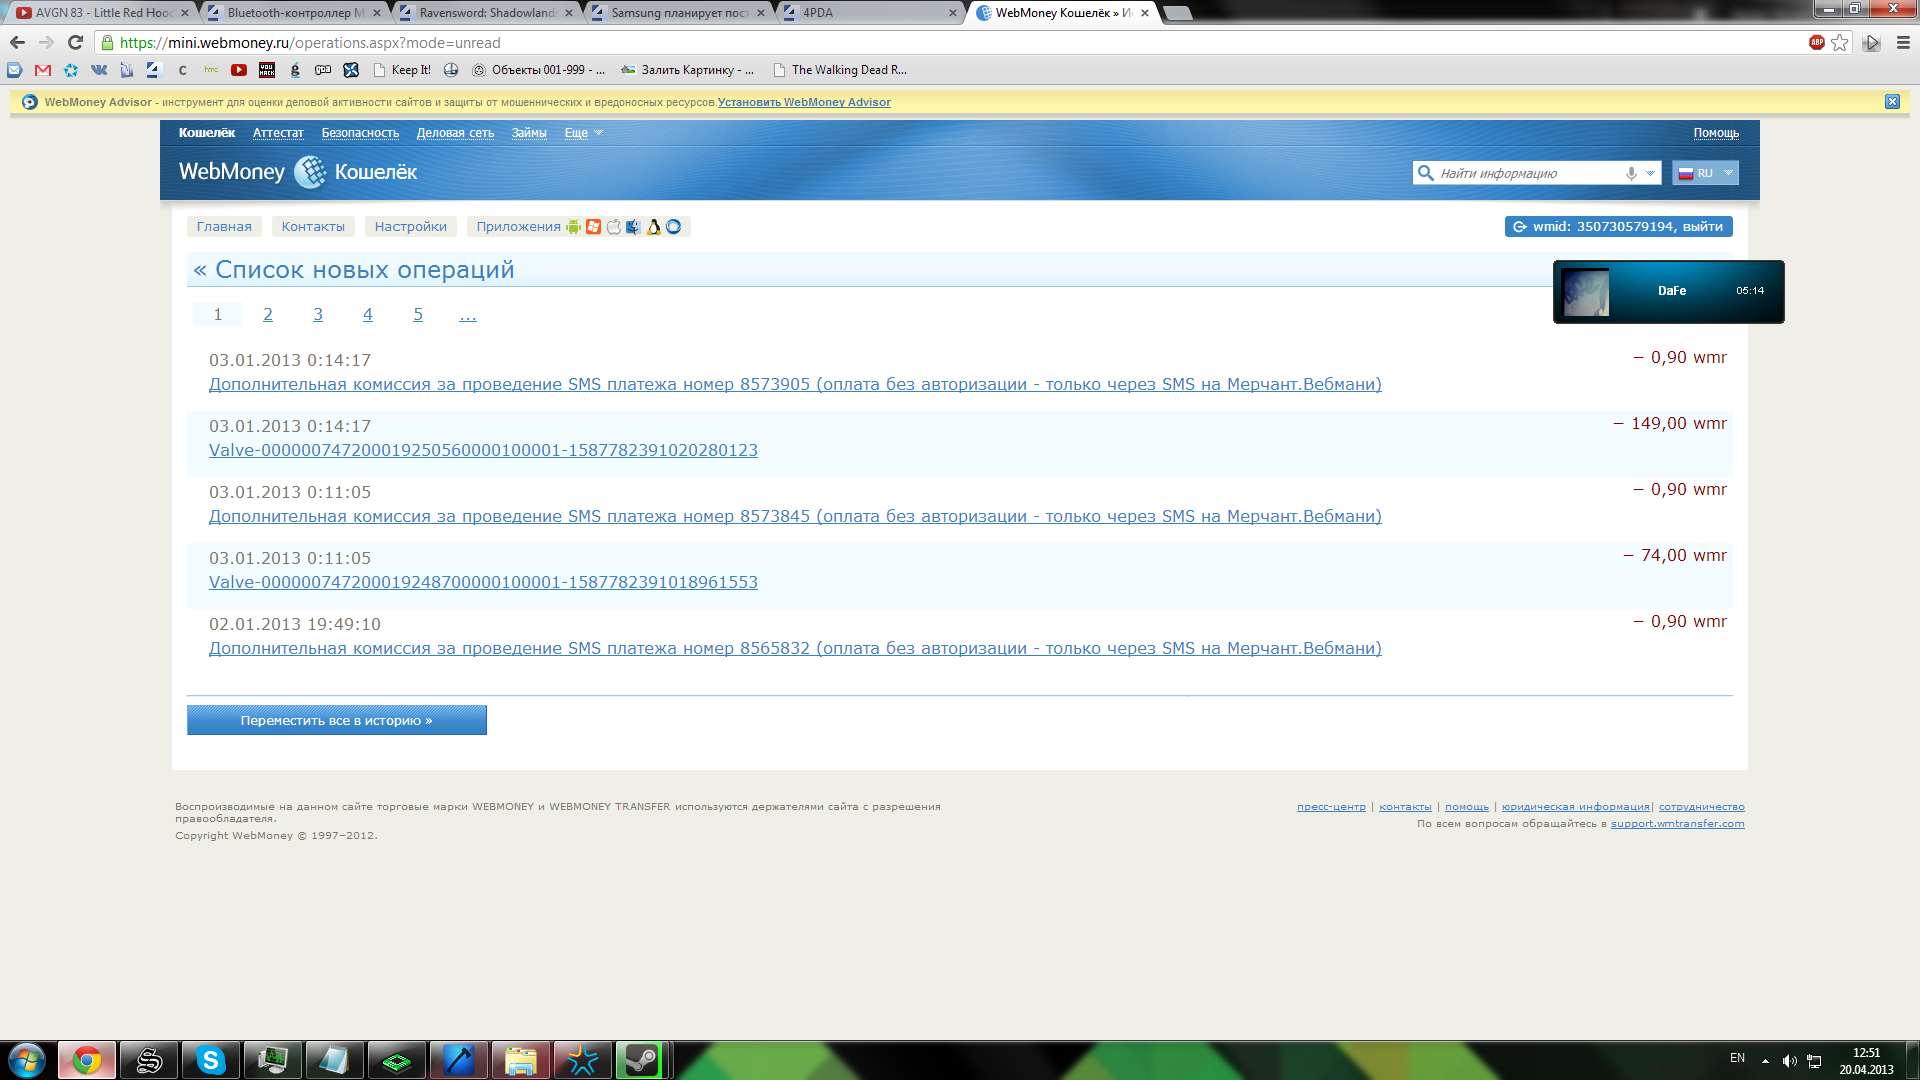This screenshot has width=1920, height=1080.
Task: Click the microphone icon in the search box
Action: [1631, 173]
